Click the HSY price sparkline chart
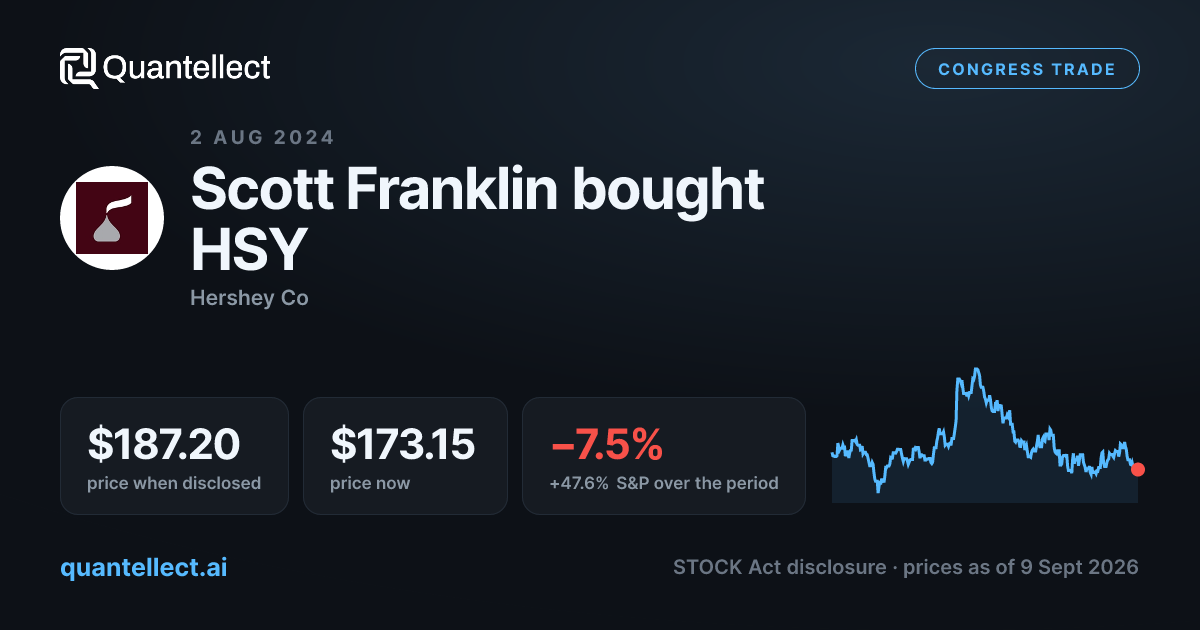 pyautogui.click(x=985, y=435)
